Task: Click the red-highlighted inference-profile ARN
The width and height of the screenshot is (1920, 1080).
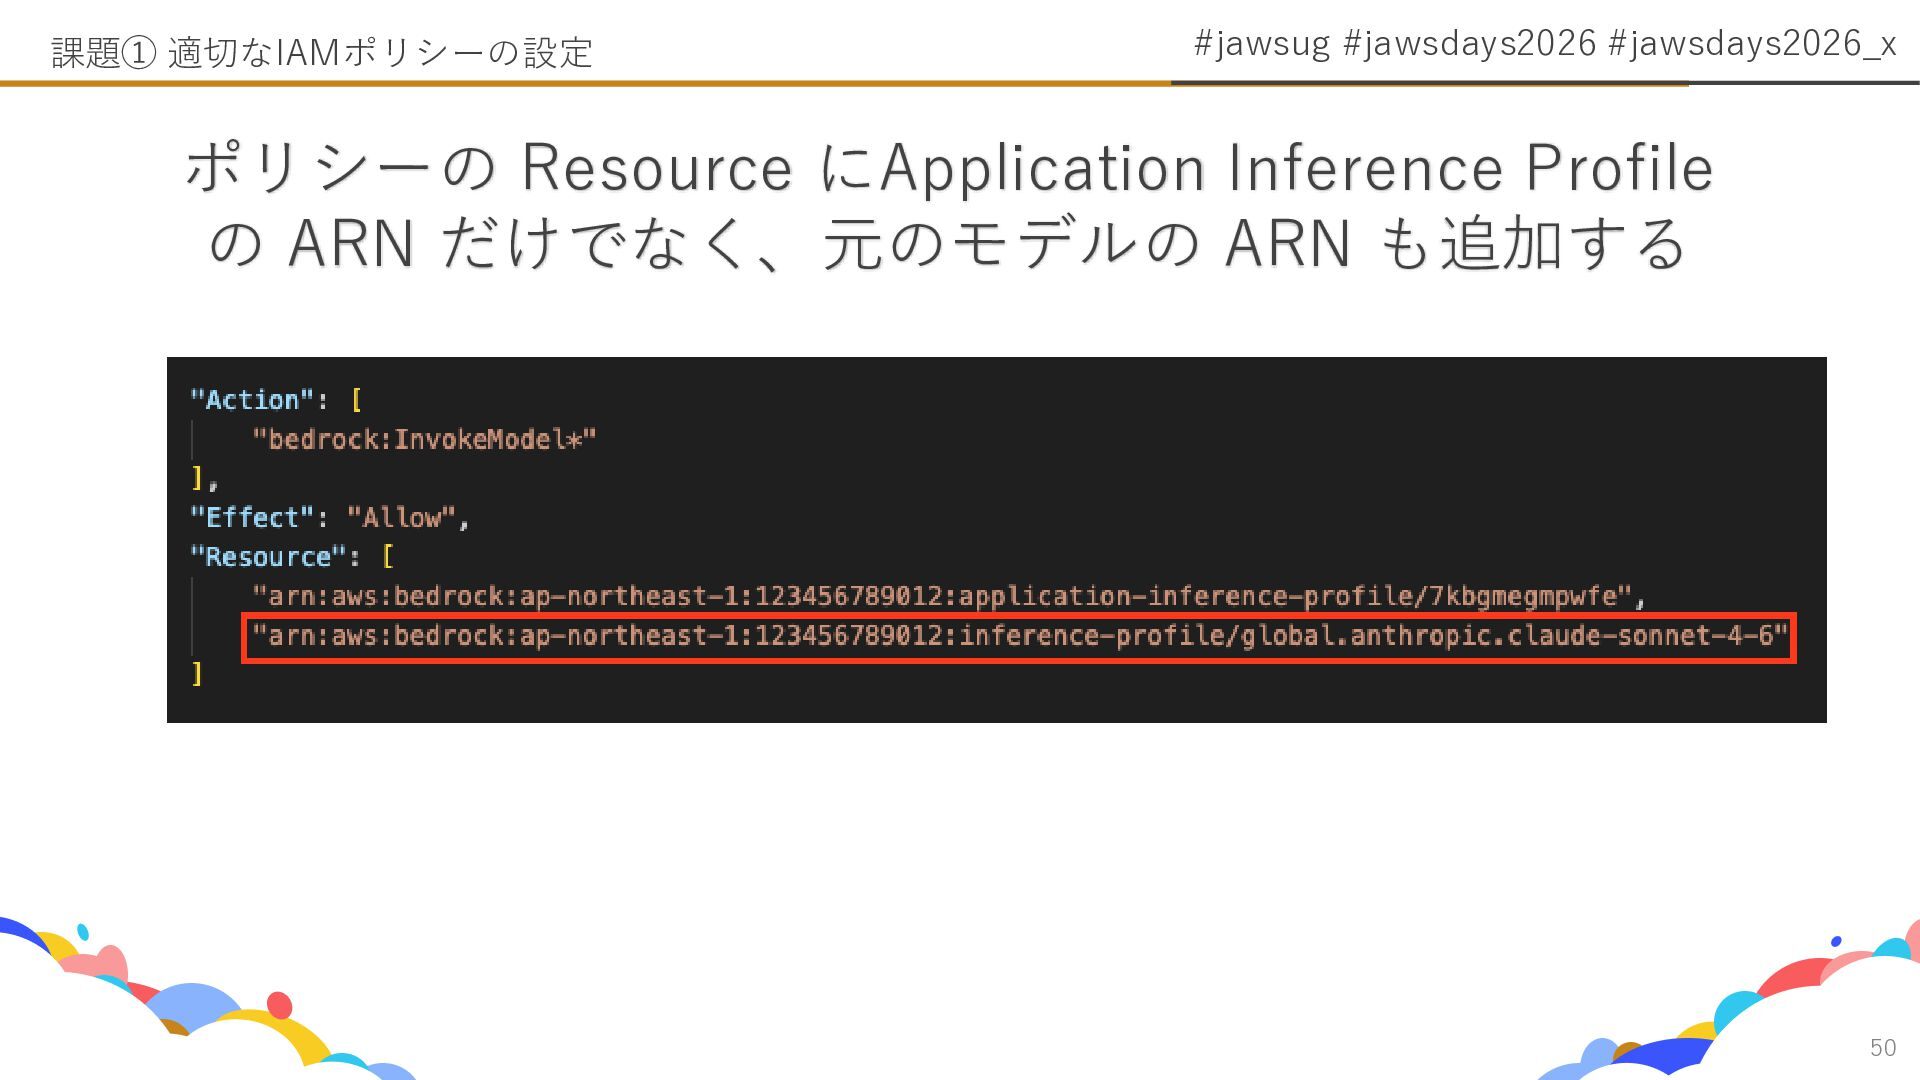Action: coord(1018,636)
